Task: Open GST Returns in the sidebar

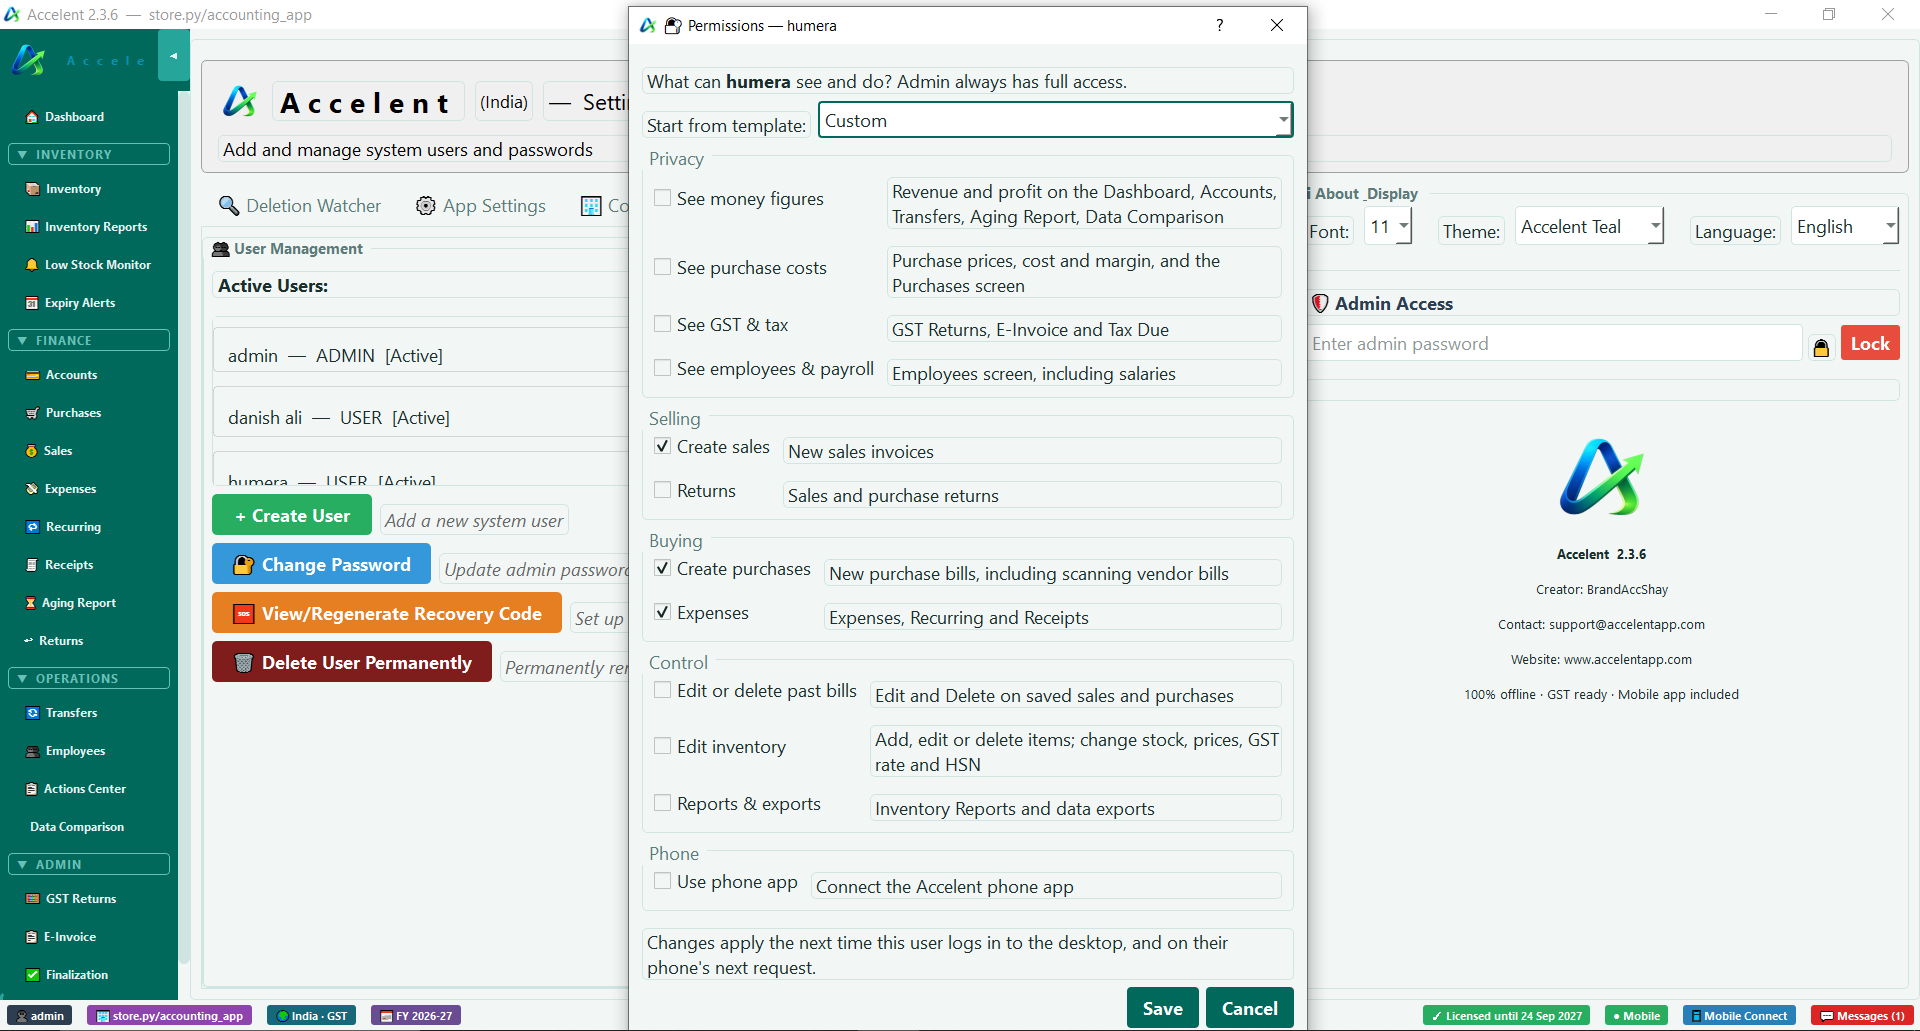Action: point(71,899)
